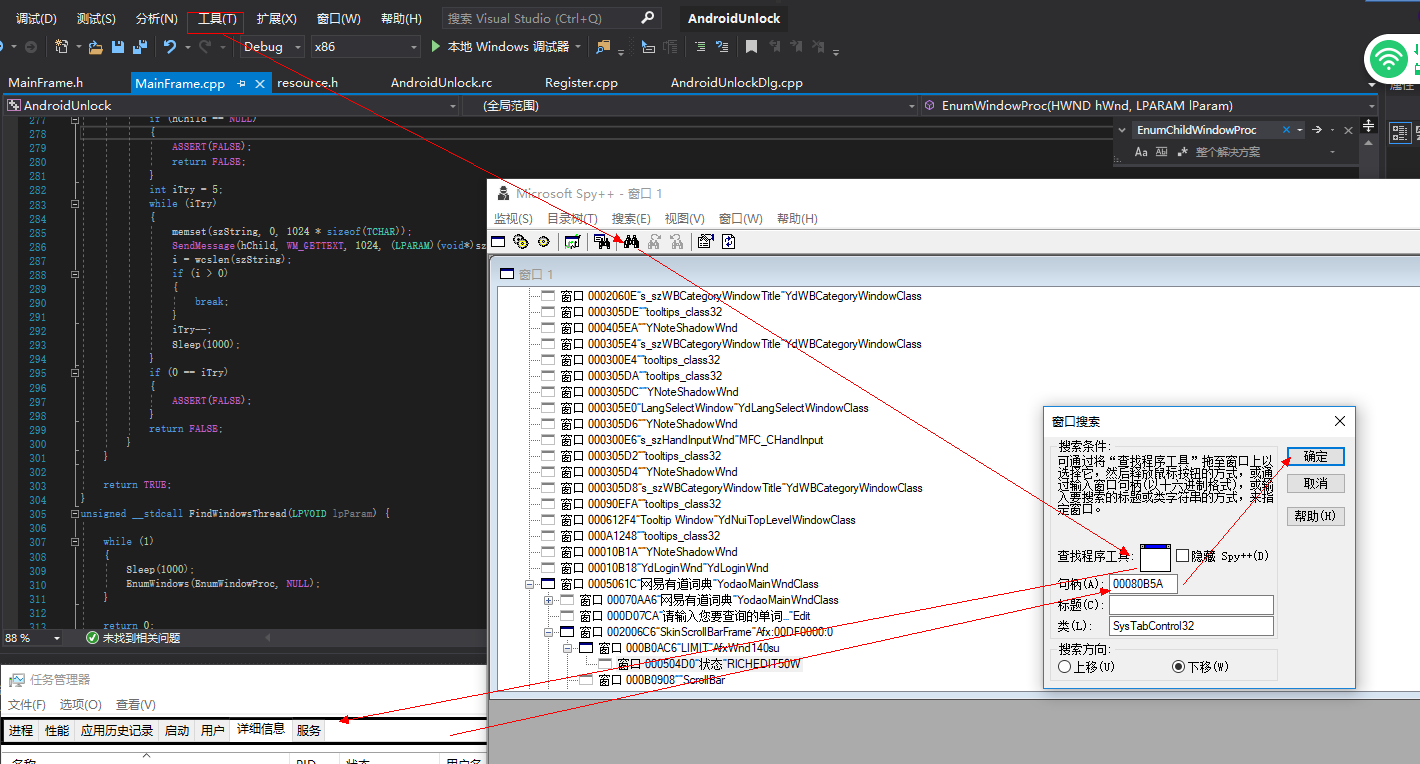Click the Visual Studio Open File folder icon
This screenshot has height=764, width=1420.
[x=96, y=46]
